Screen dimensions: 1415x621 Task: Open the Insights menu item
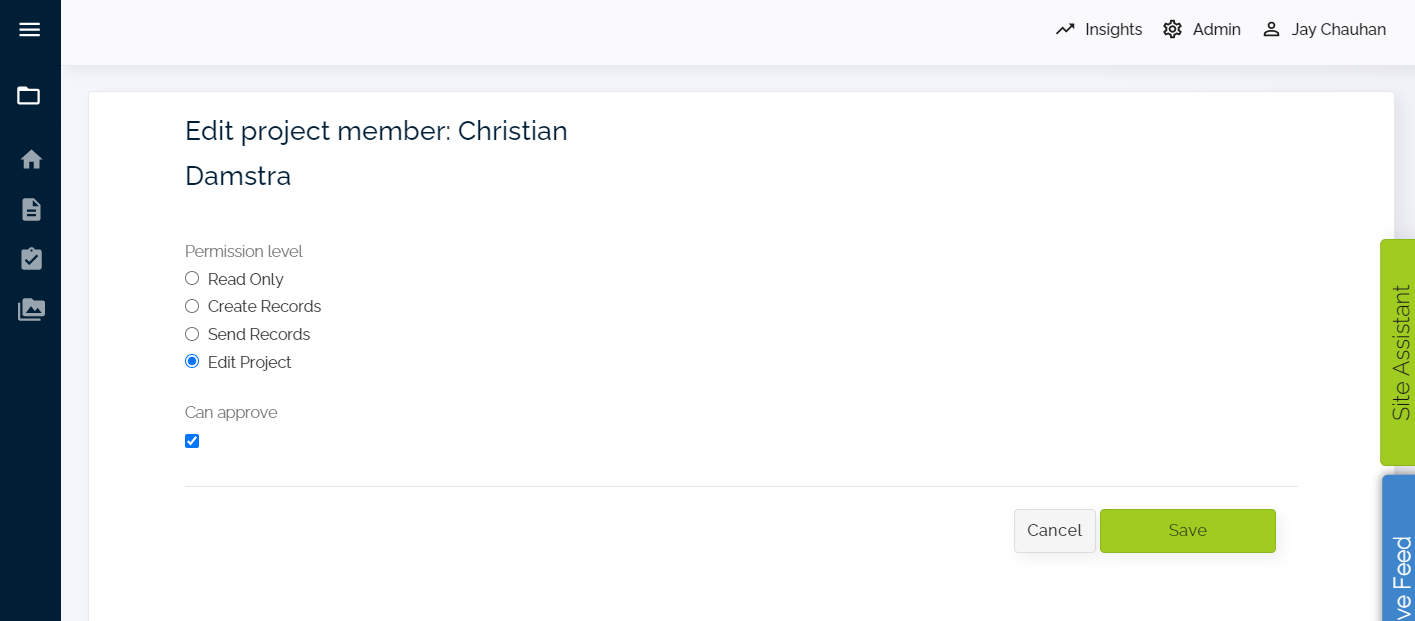pos(1113,30)
